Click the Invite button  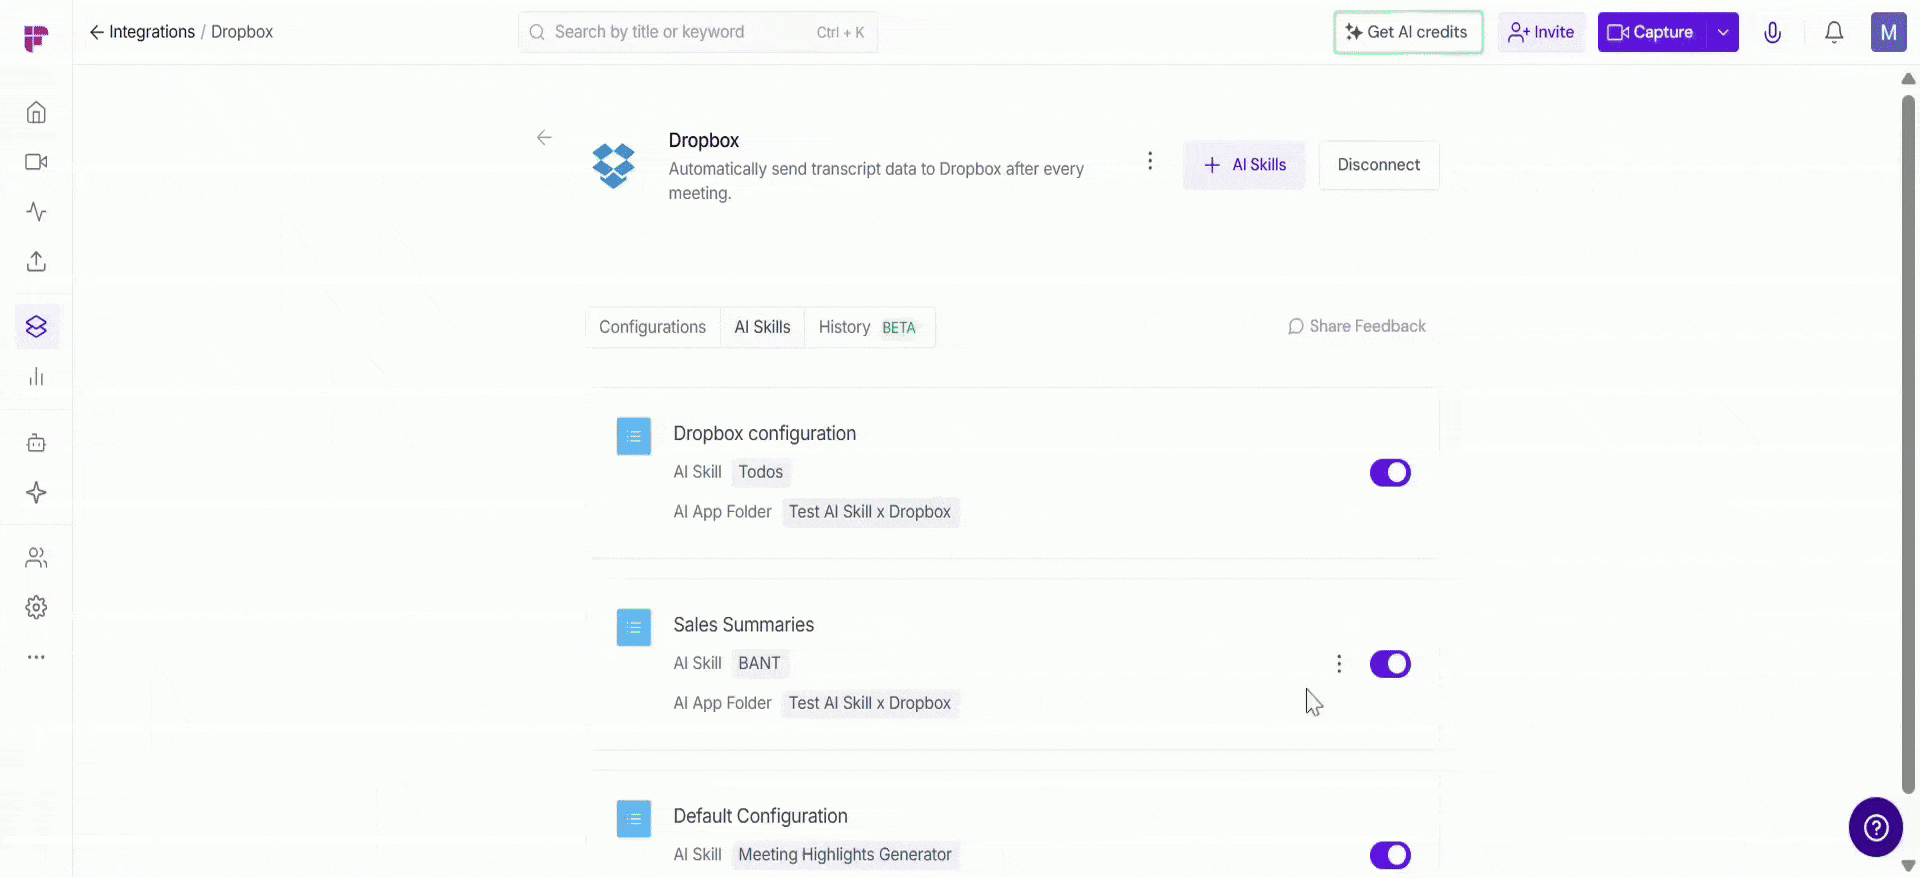(x=1541, y=32)
